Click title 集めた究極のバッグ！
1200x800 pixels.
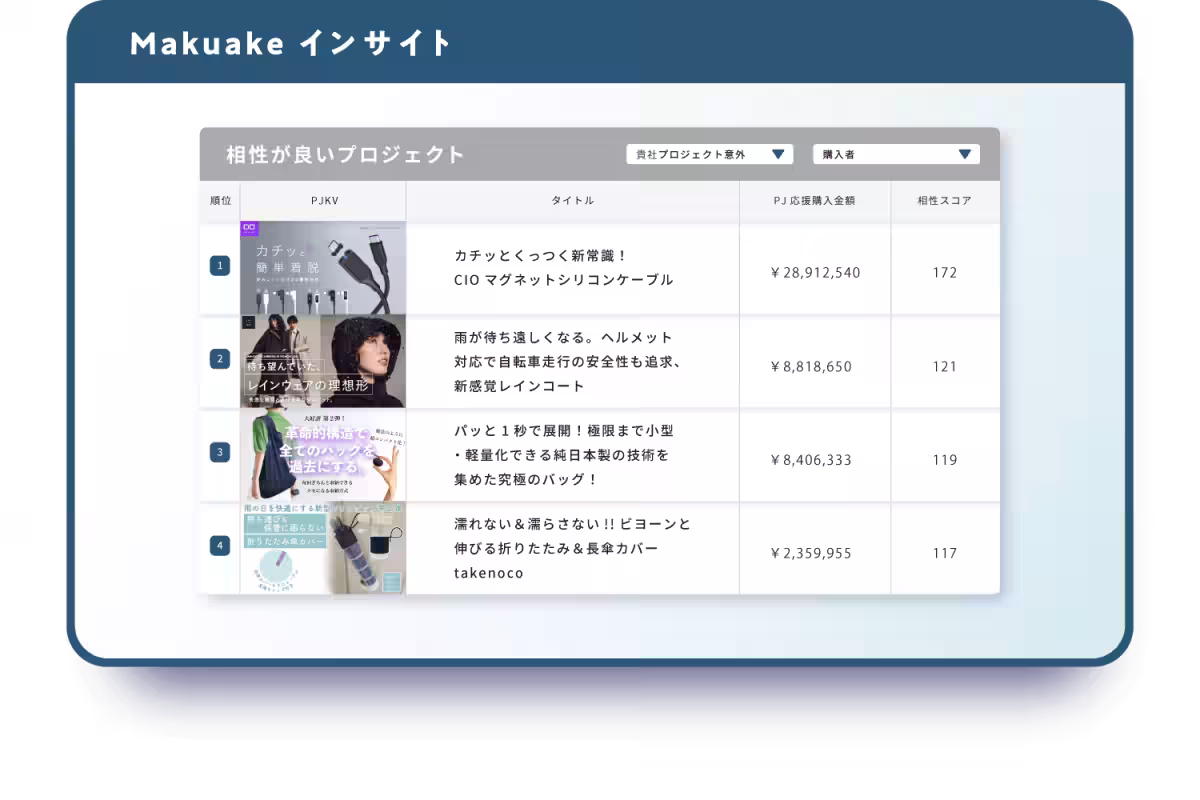pyautogui.click(x=526, y=479)
